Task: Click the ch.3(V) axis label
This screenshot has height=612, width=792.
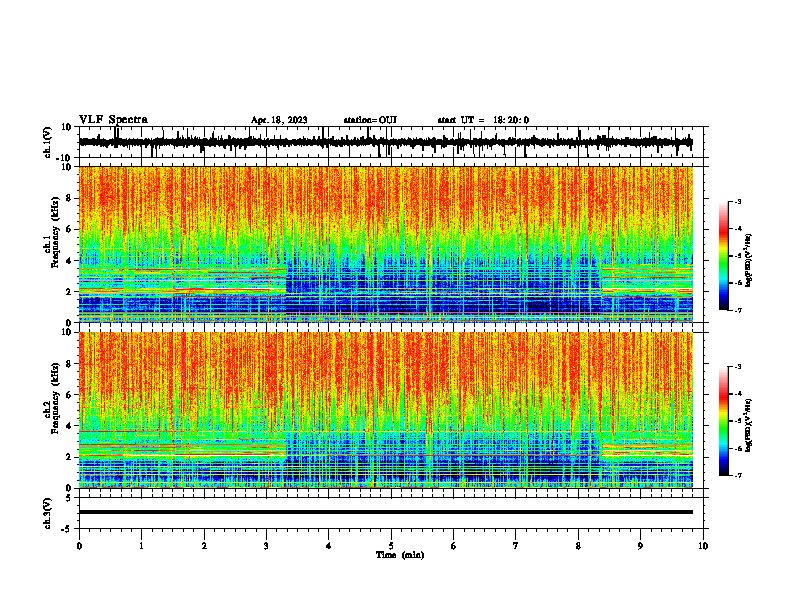Action: click(48, 513)
